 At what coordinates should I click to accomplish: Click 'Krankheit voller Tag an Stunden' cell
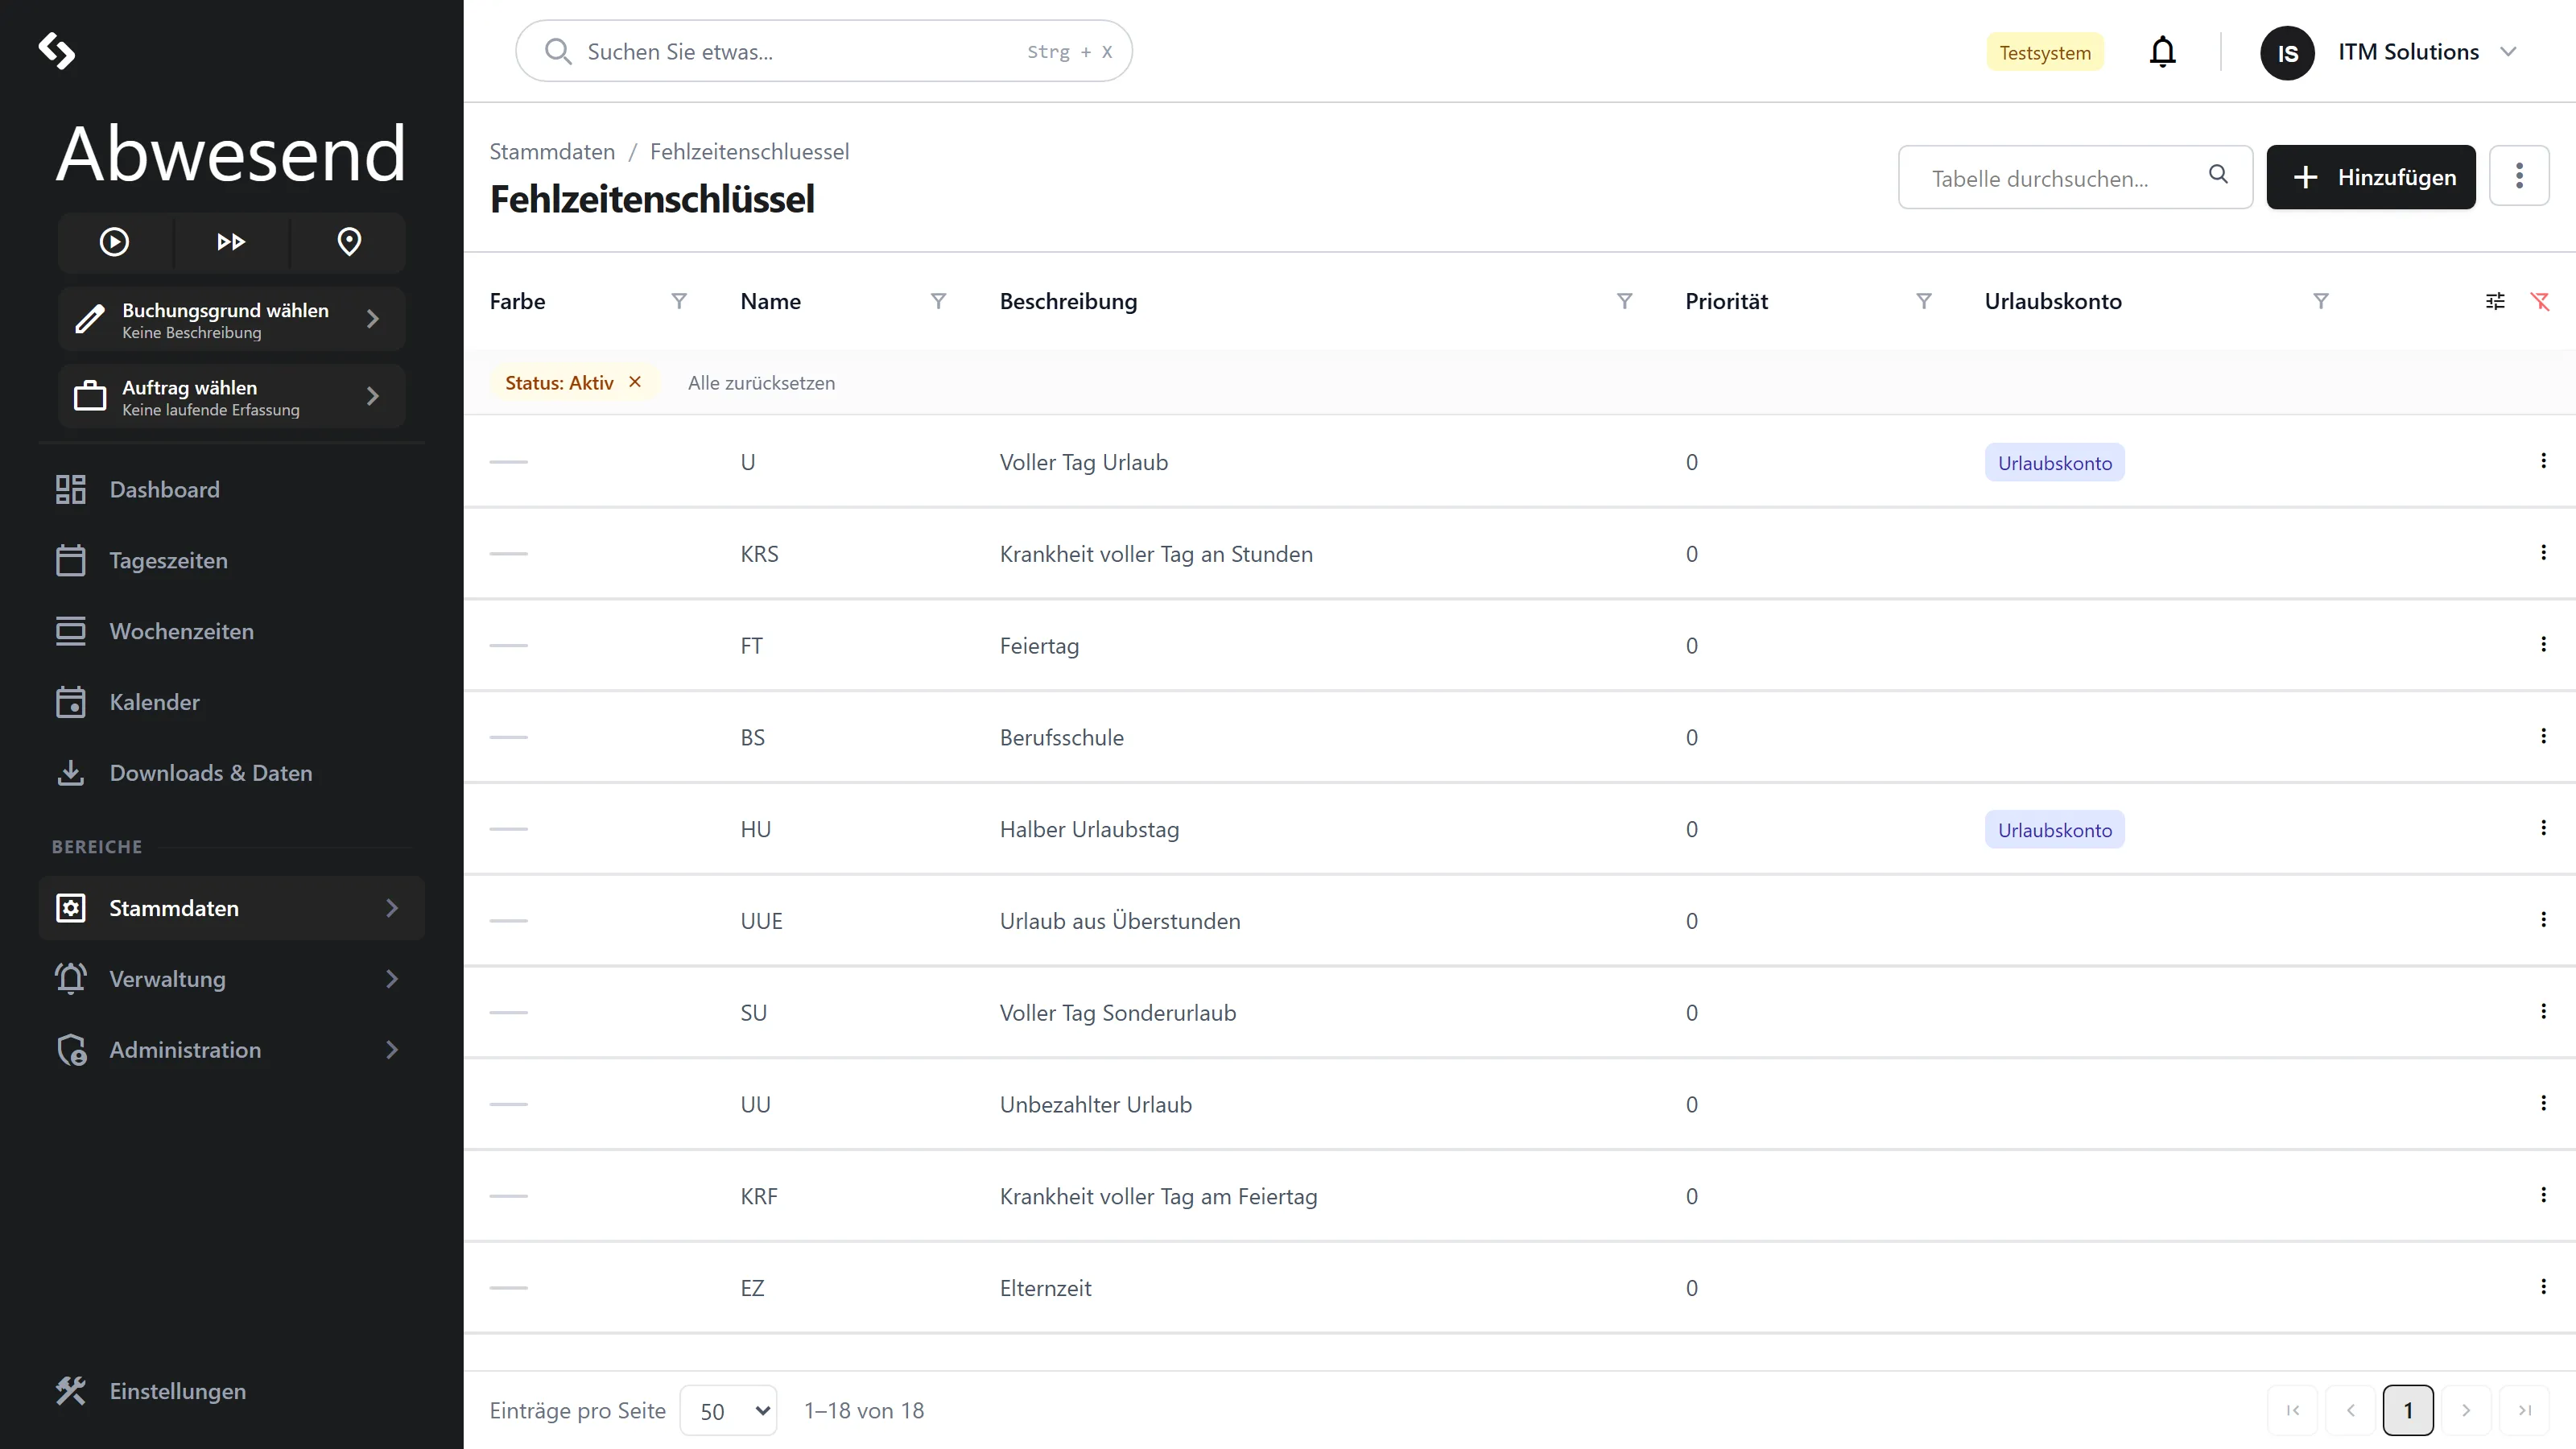coord(1156,554)
